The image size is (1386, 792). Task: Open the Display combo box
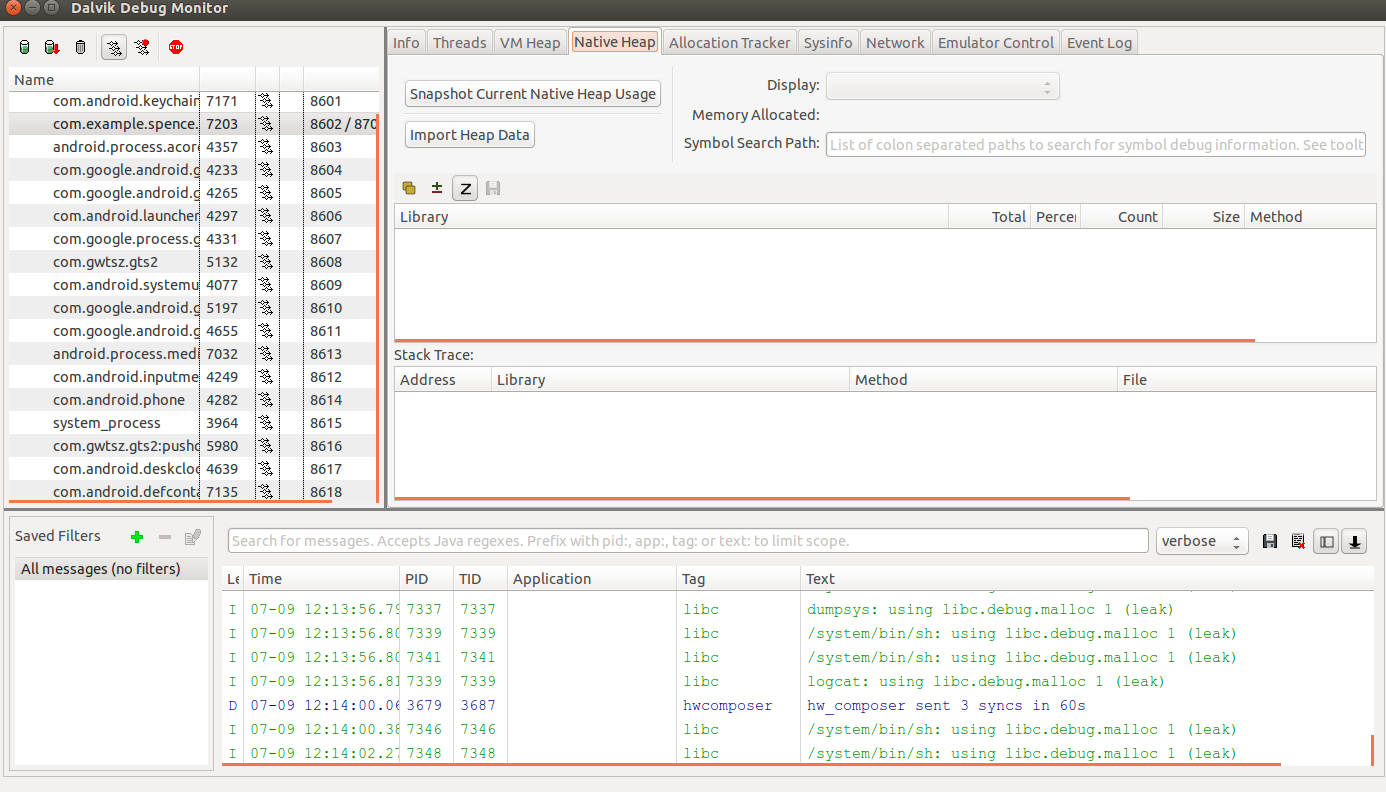pyautogui.click(x=942, y=86)
